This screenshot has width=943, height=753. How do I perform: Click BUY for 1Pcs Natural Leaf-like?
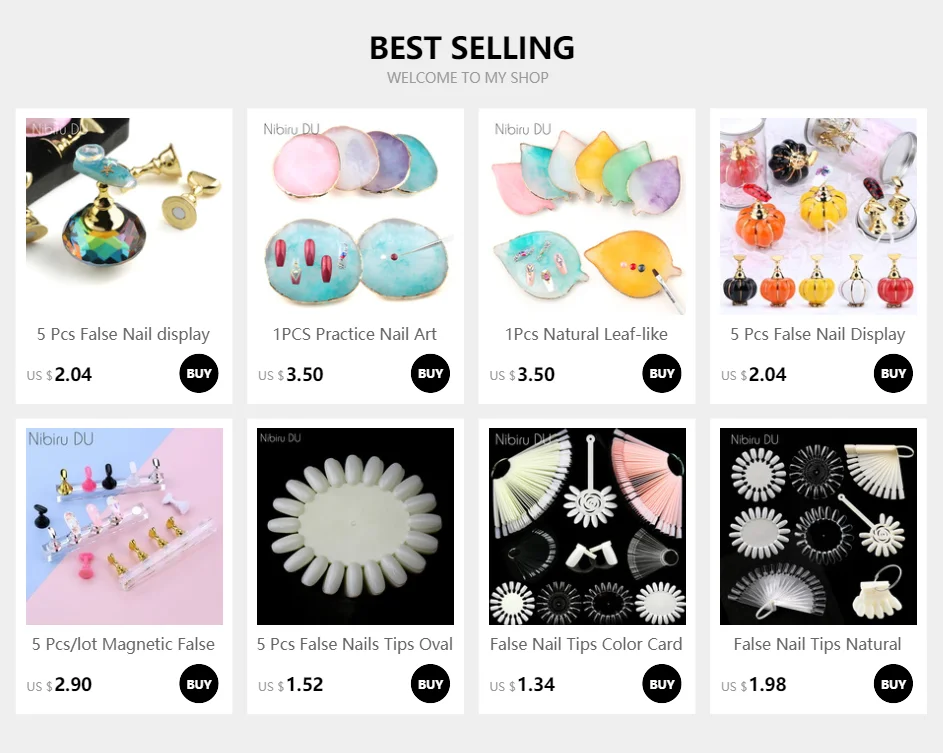pos(662,373)
